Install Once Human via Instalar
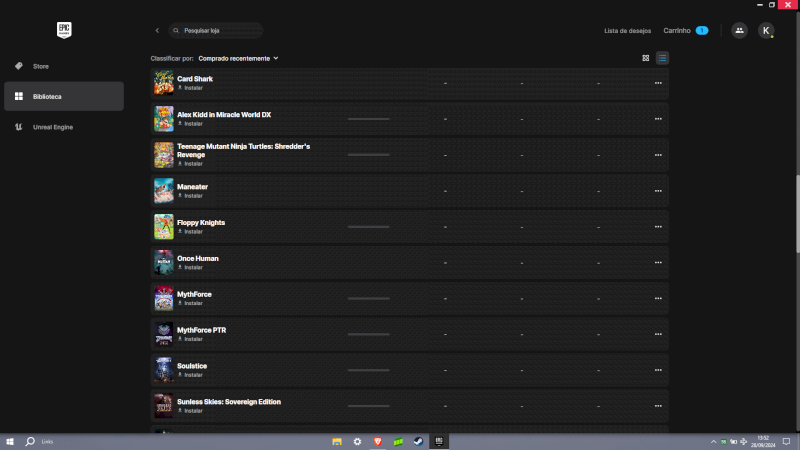 pyautogui.click(x=190, y=267)
